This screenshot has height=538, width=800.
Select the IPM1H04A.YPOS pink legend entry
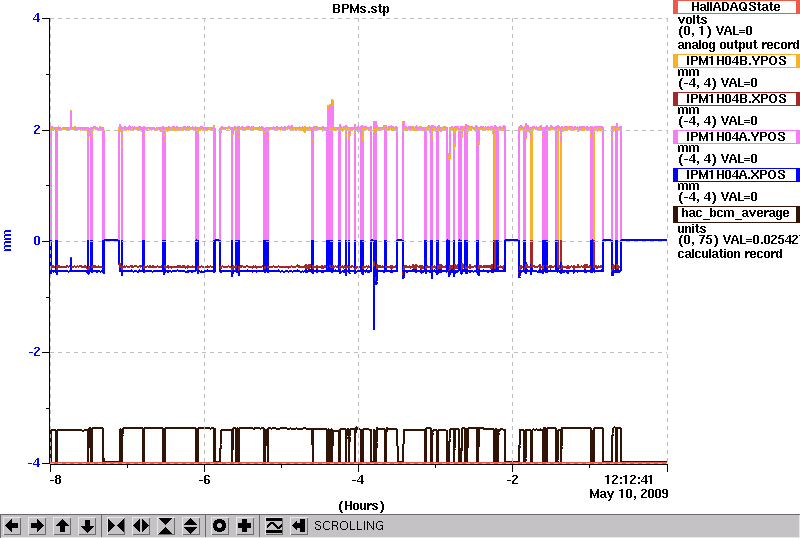[736, 137]
